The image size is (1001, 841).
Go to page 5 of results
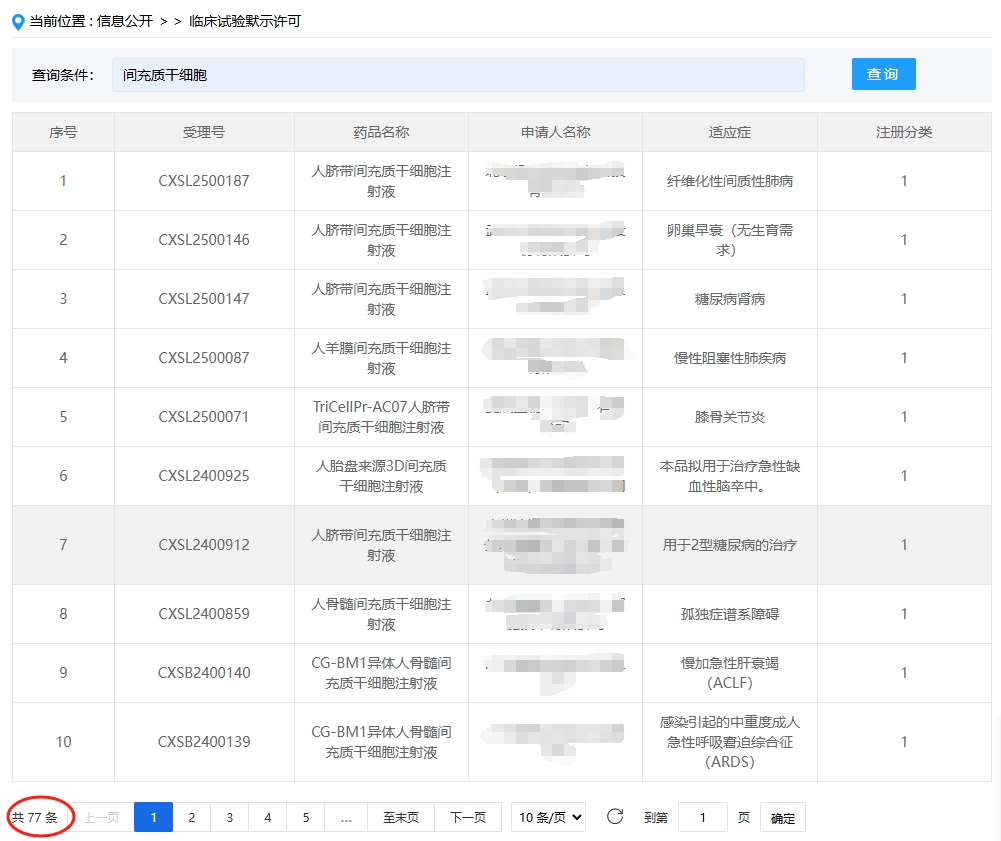pyautogui.click(x=306, y=817)
